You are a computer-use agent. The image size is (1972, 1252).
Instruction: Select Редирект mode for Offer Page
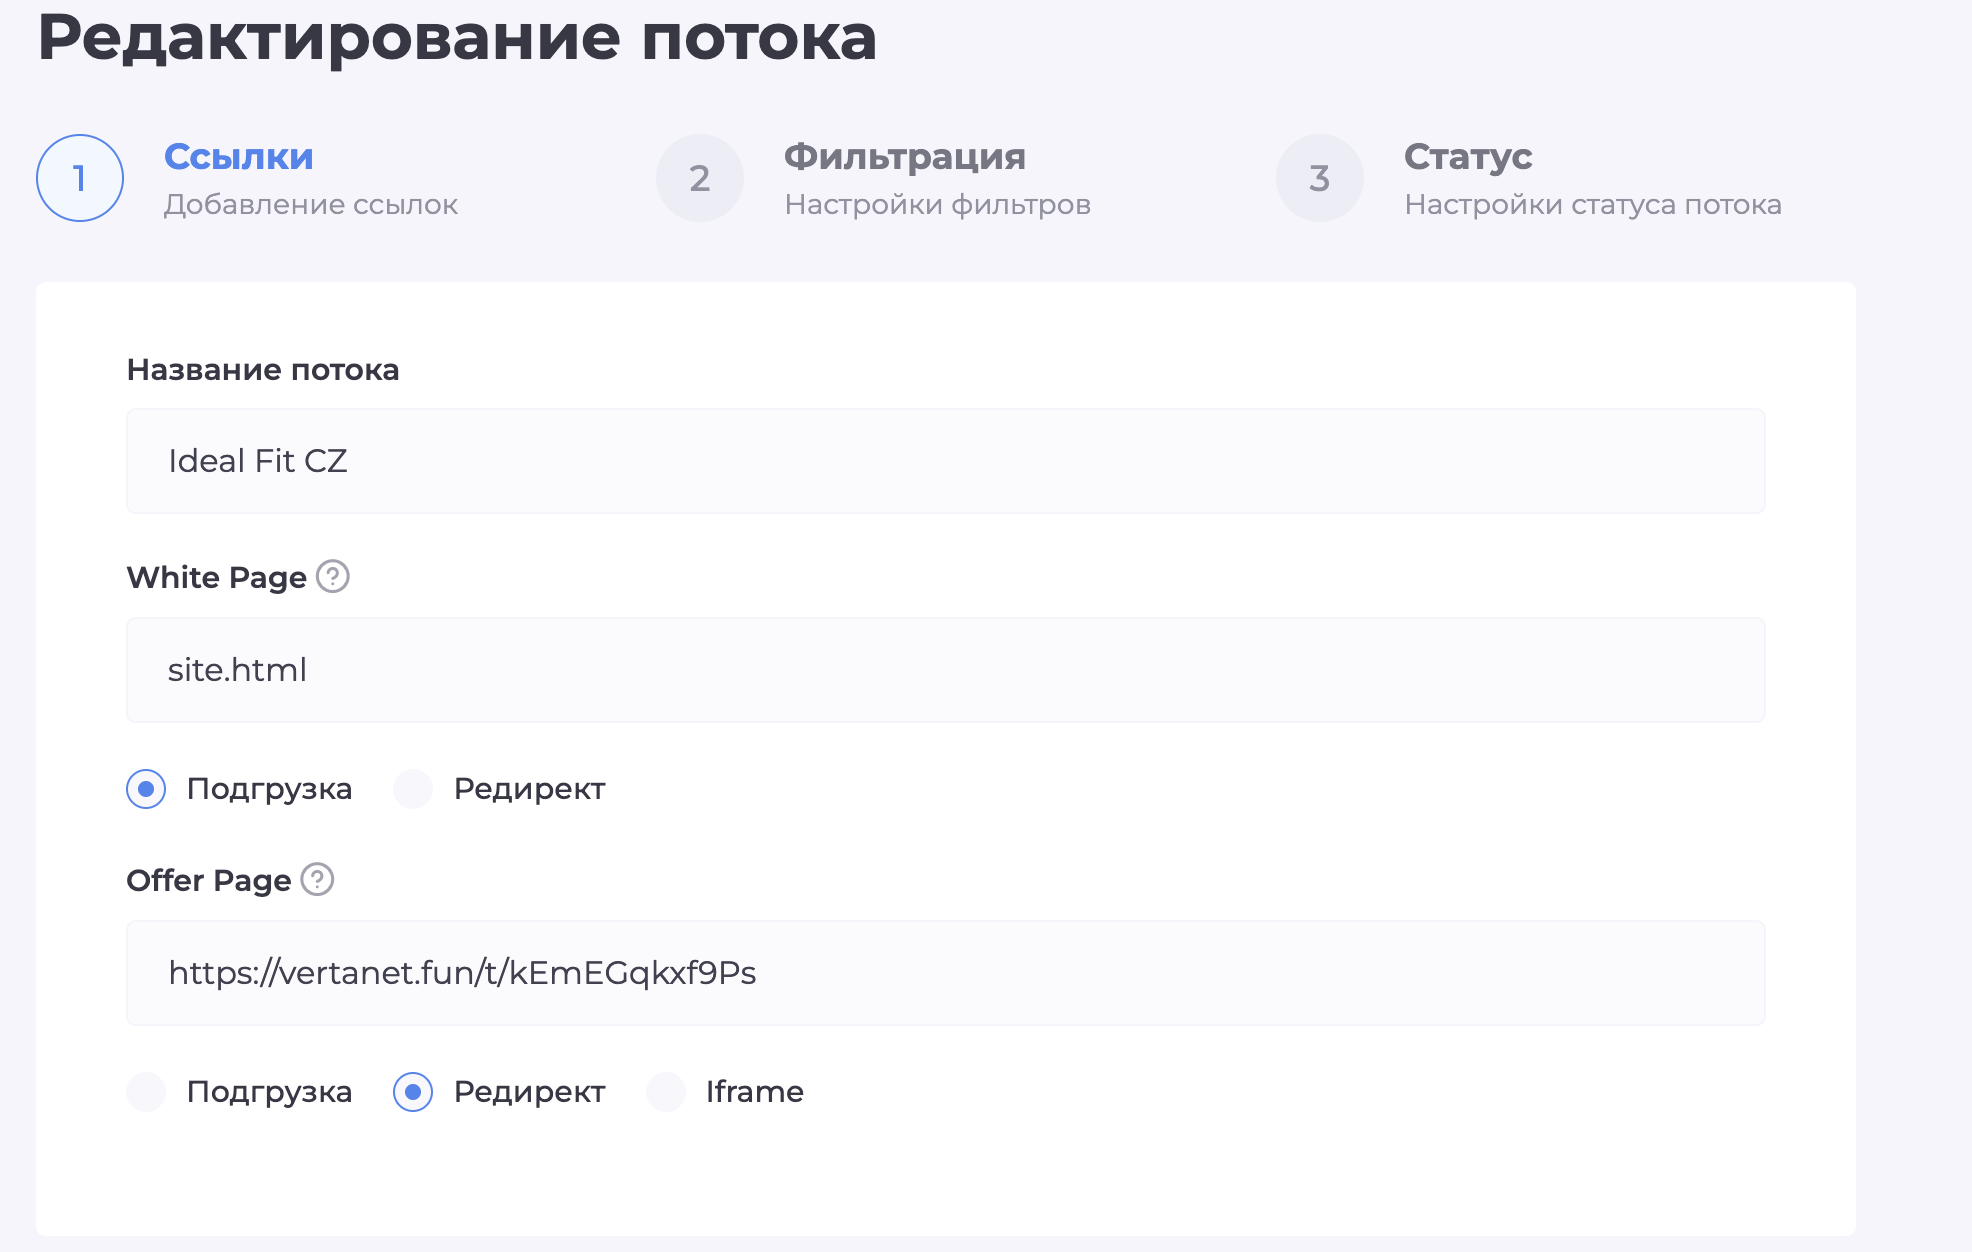[412, 1092]
